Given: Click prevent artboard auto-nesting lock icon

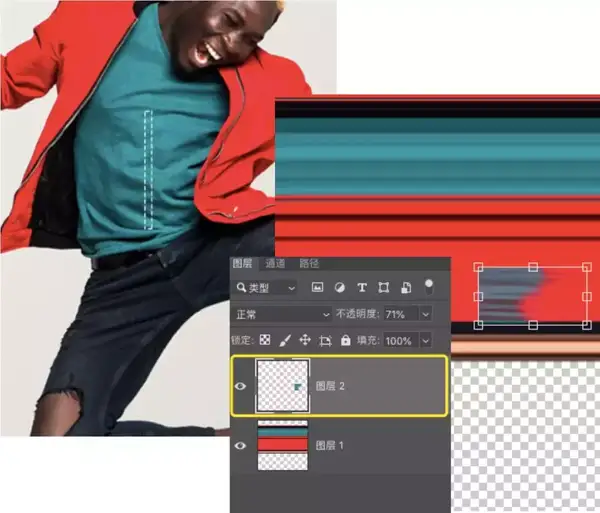Looking at the screenshot, I should click(x=325, y=340).
